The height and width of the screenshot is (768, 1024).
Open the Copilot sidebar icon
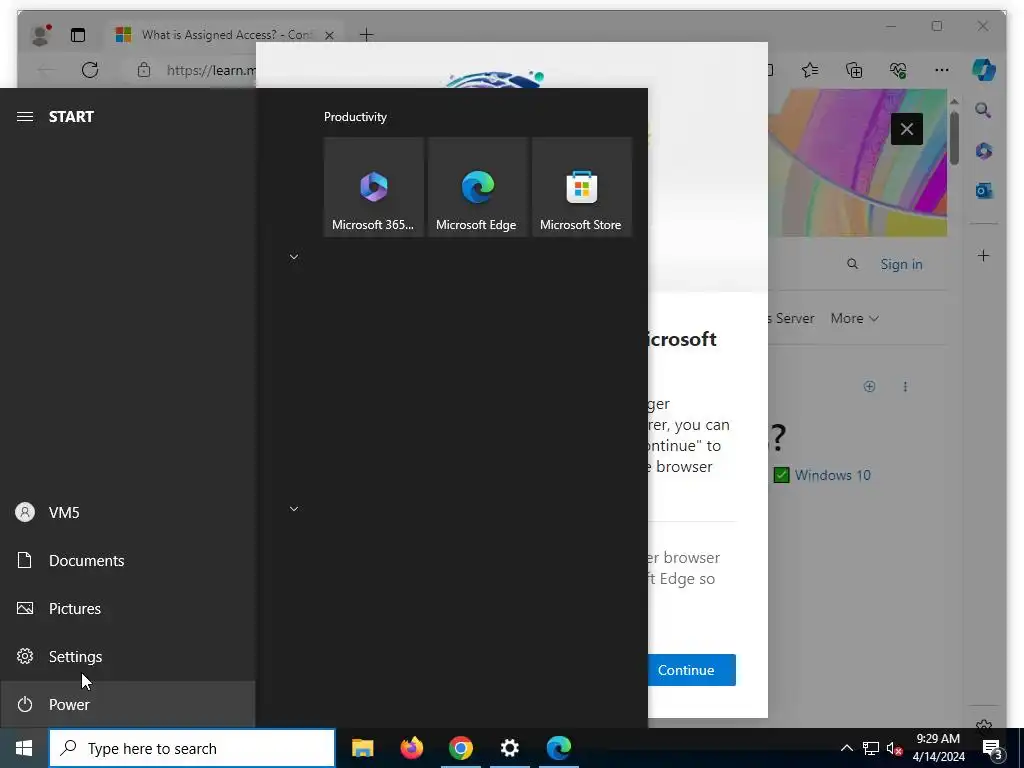click(x=984, y=70)
